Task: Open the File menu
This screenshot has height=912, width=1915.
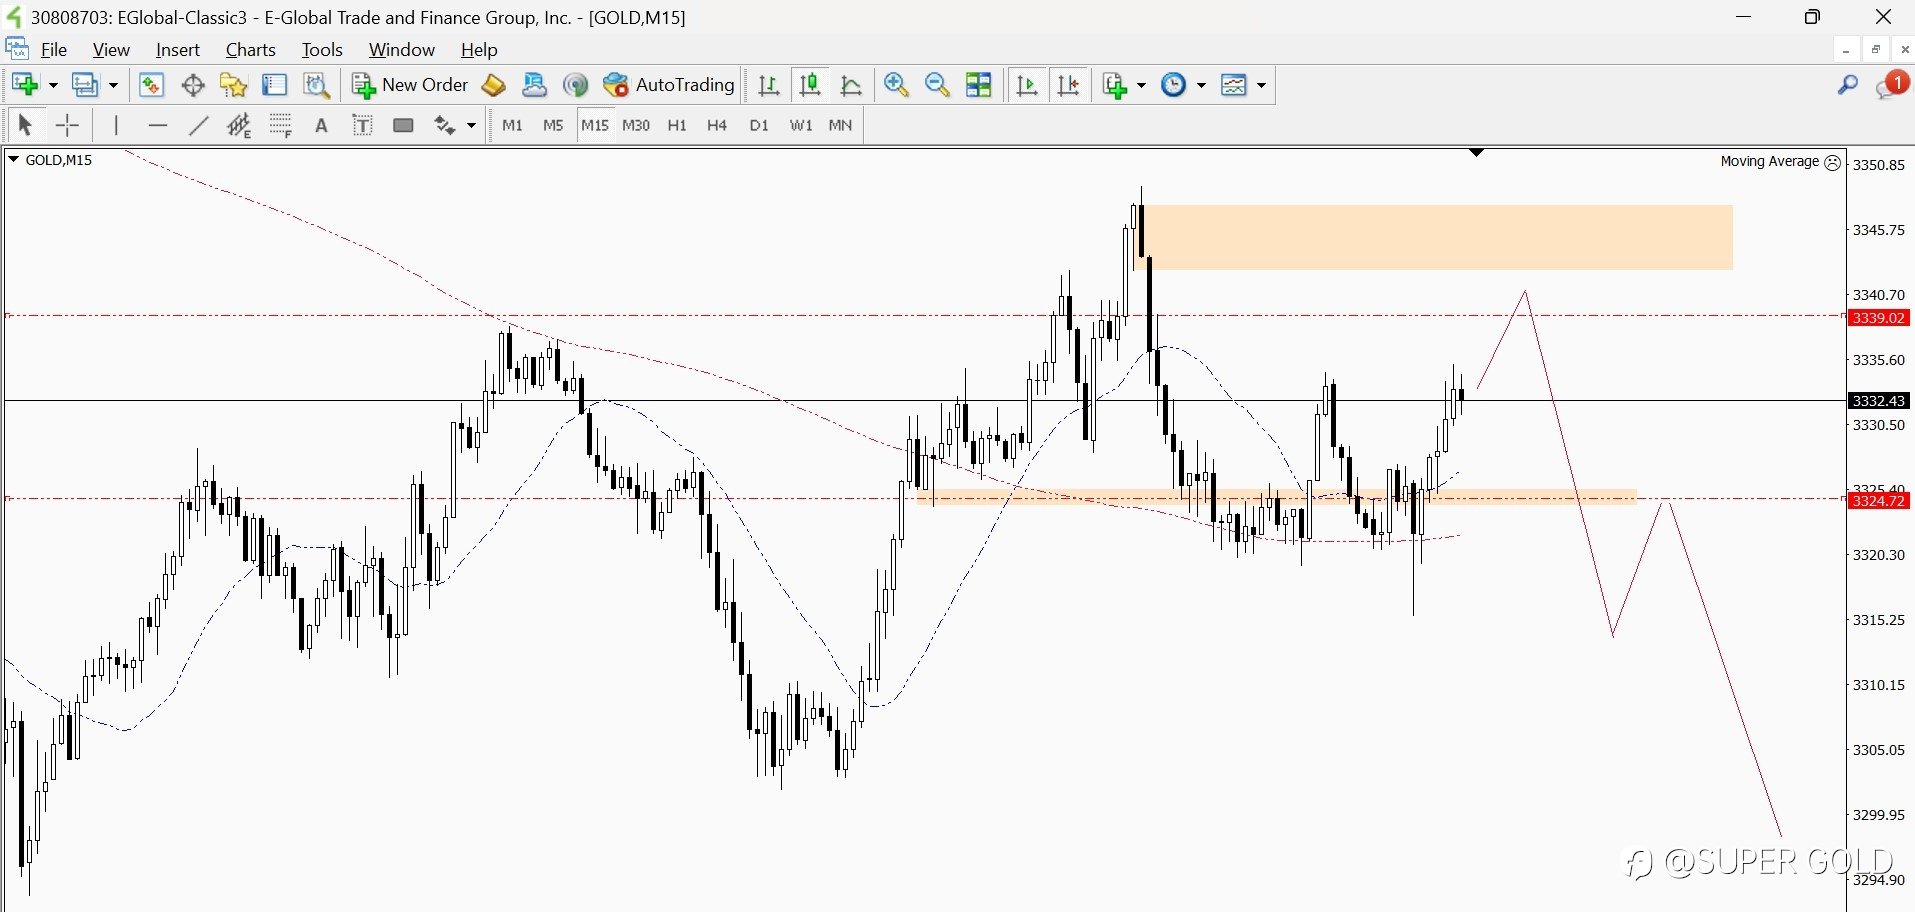Action: click(x=54, y=49)
